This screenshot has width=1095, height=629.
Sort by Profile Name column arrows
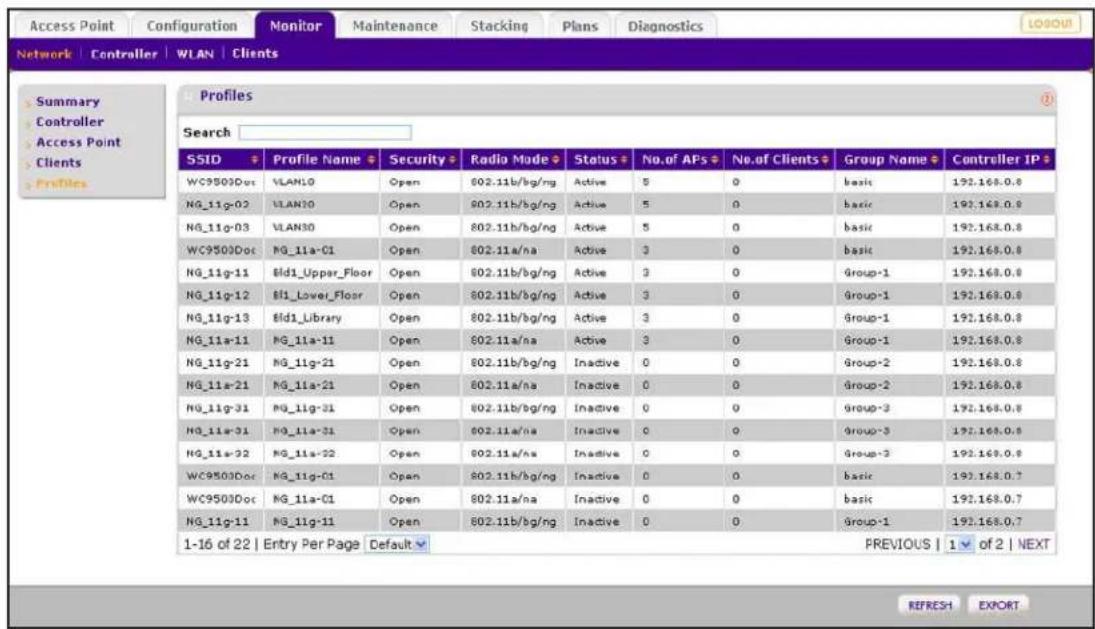(372, 160)
